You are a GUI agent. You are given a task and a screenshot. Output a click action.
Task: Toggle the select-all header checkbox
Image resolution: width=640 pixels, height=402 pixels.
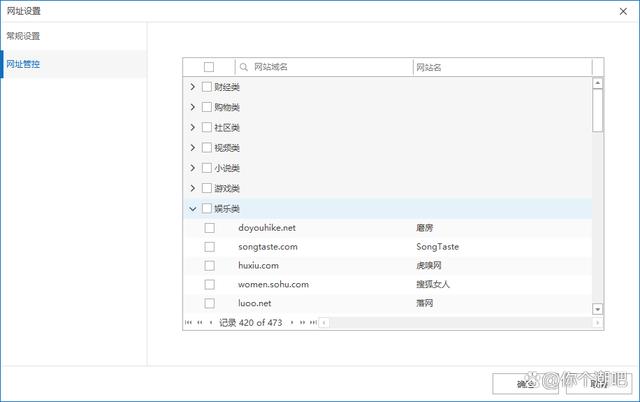click(x=209, y=67)
